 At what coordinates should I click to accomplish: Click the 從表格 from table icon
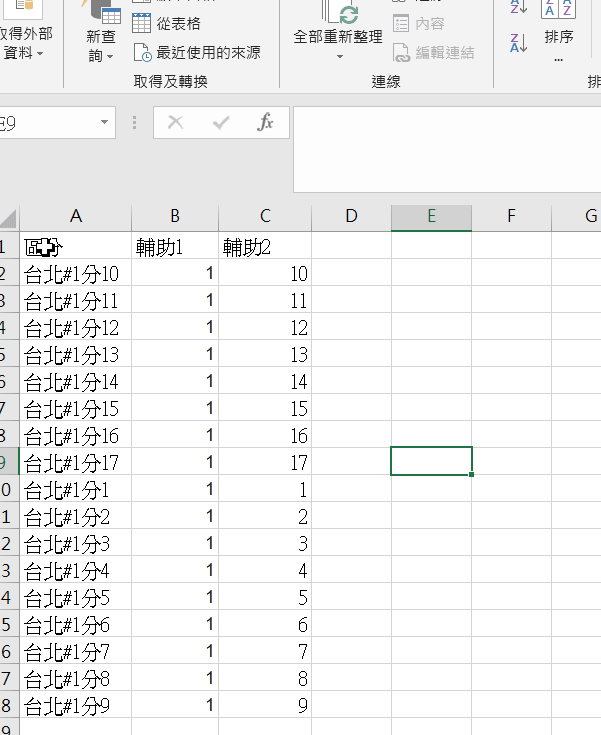pos(141,23)
